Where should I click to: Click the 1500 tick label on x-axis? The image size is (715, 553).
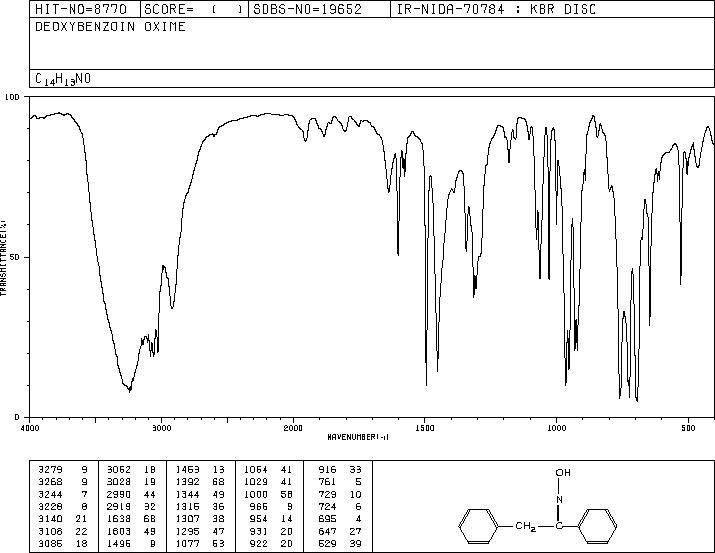[x=425, y=428]
